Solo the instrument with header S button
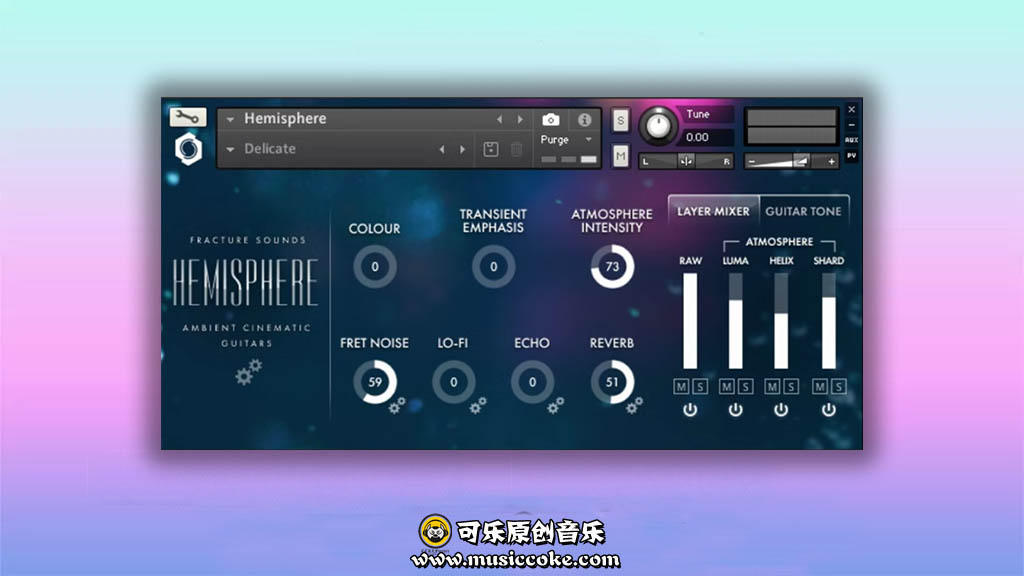This screenshot has width=1024, height=576. coord(620,120)
